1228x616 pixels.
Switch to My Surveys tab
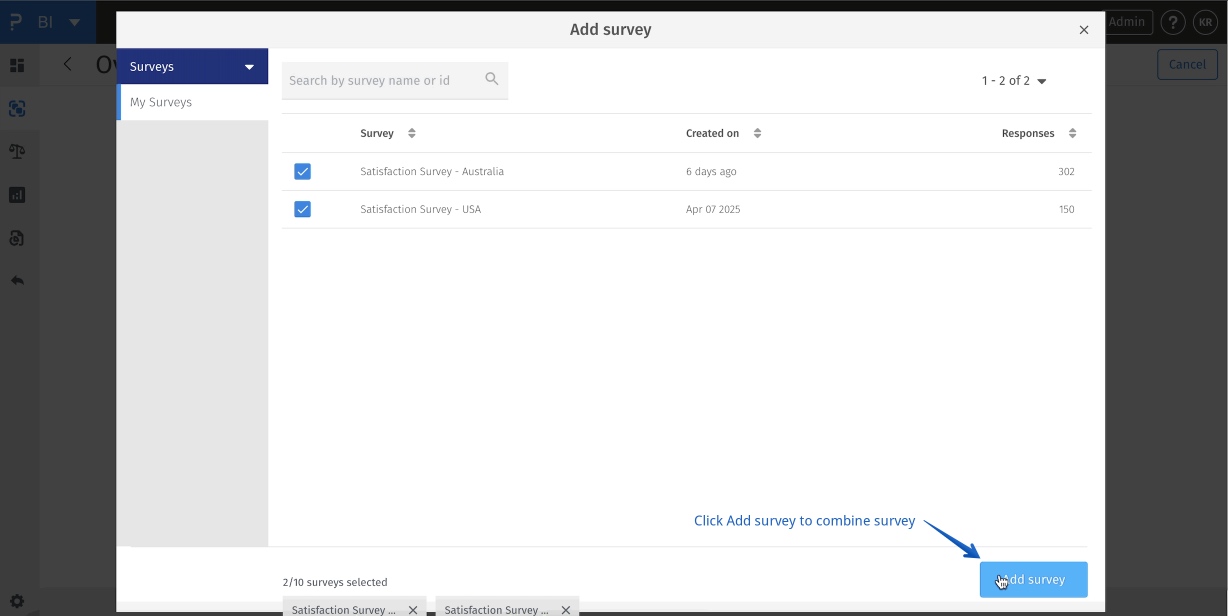point(161,101)
